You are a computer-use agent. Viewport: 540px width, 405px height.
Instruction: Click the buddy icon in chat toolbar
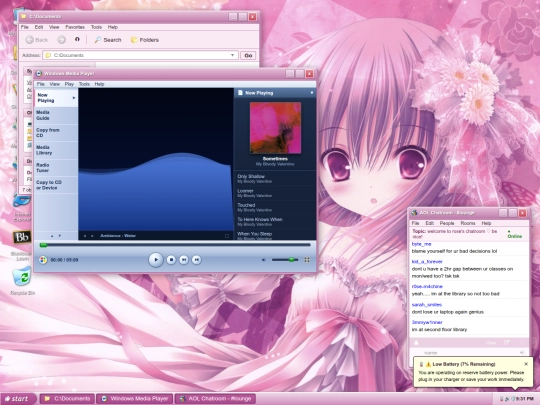click(416, 343)
